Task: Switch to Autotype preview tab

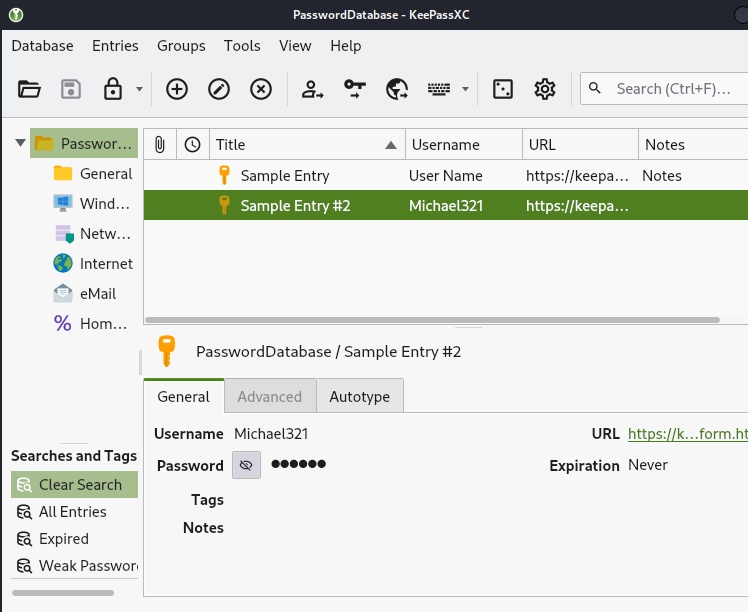Action: [x=360, y=396]
